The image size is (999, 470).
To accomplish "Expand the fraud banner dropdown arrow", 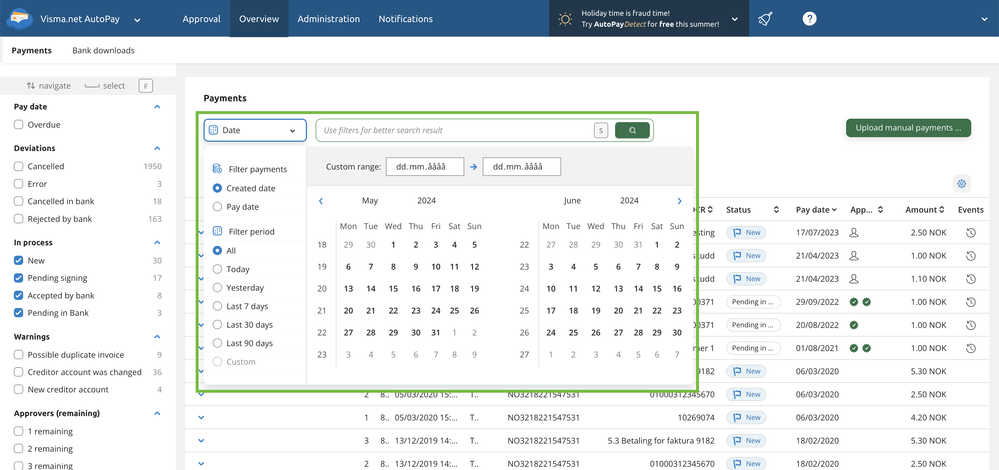I will point(735,19).
